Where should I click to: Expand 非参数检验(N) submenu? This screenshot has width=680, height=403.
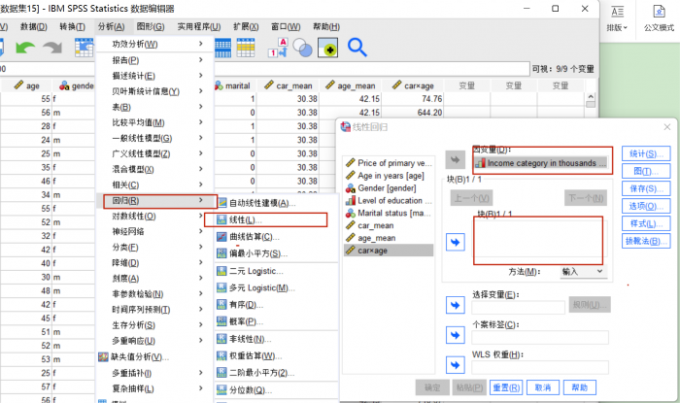click(x=156, y=294)
